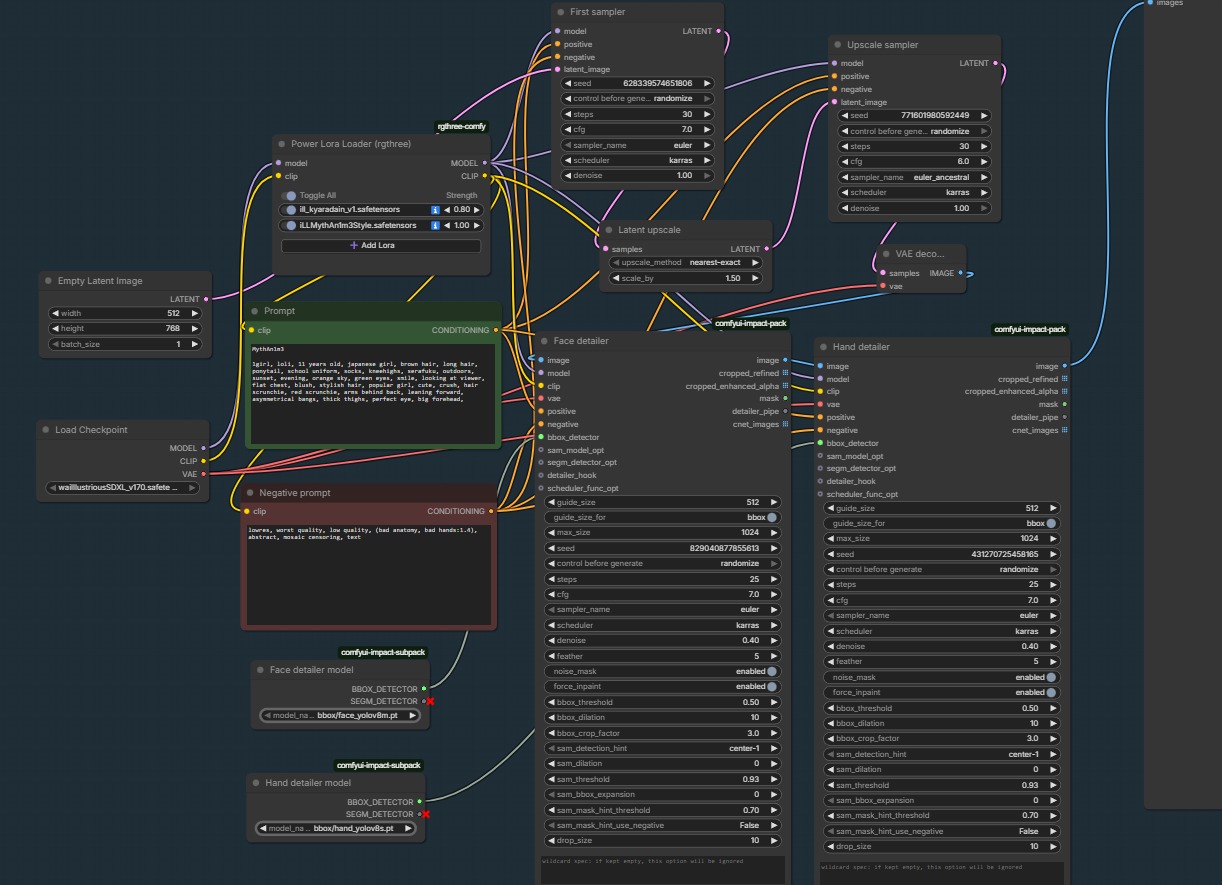
Task: Toggle guide_size_for bbox in Face detailer
Action: tap(772, 518)
